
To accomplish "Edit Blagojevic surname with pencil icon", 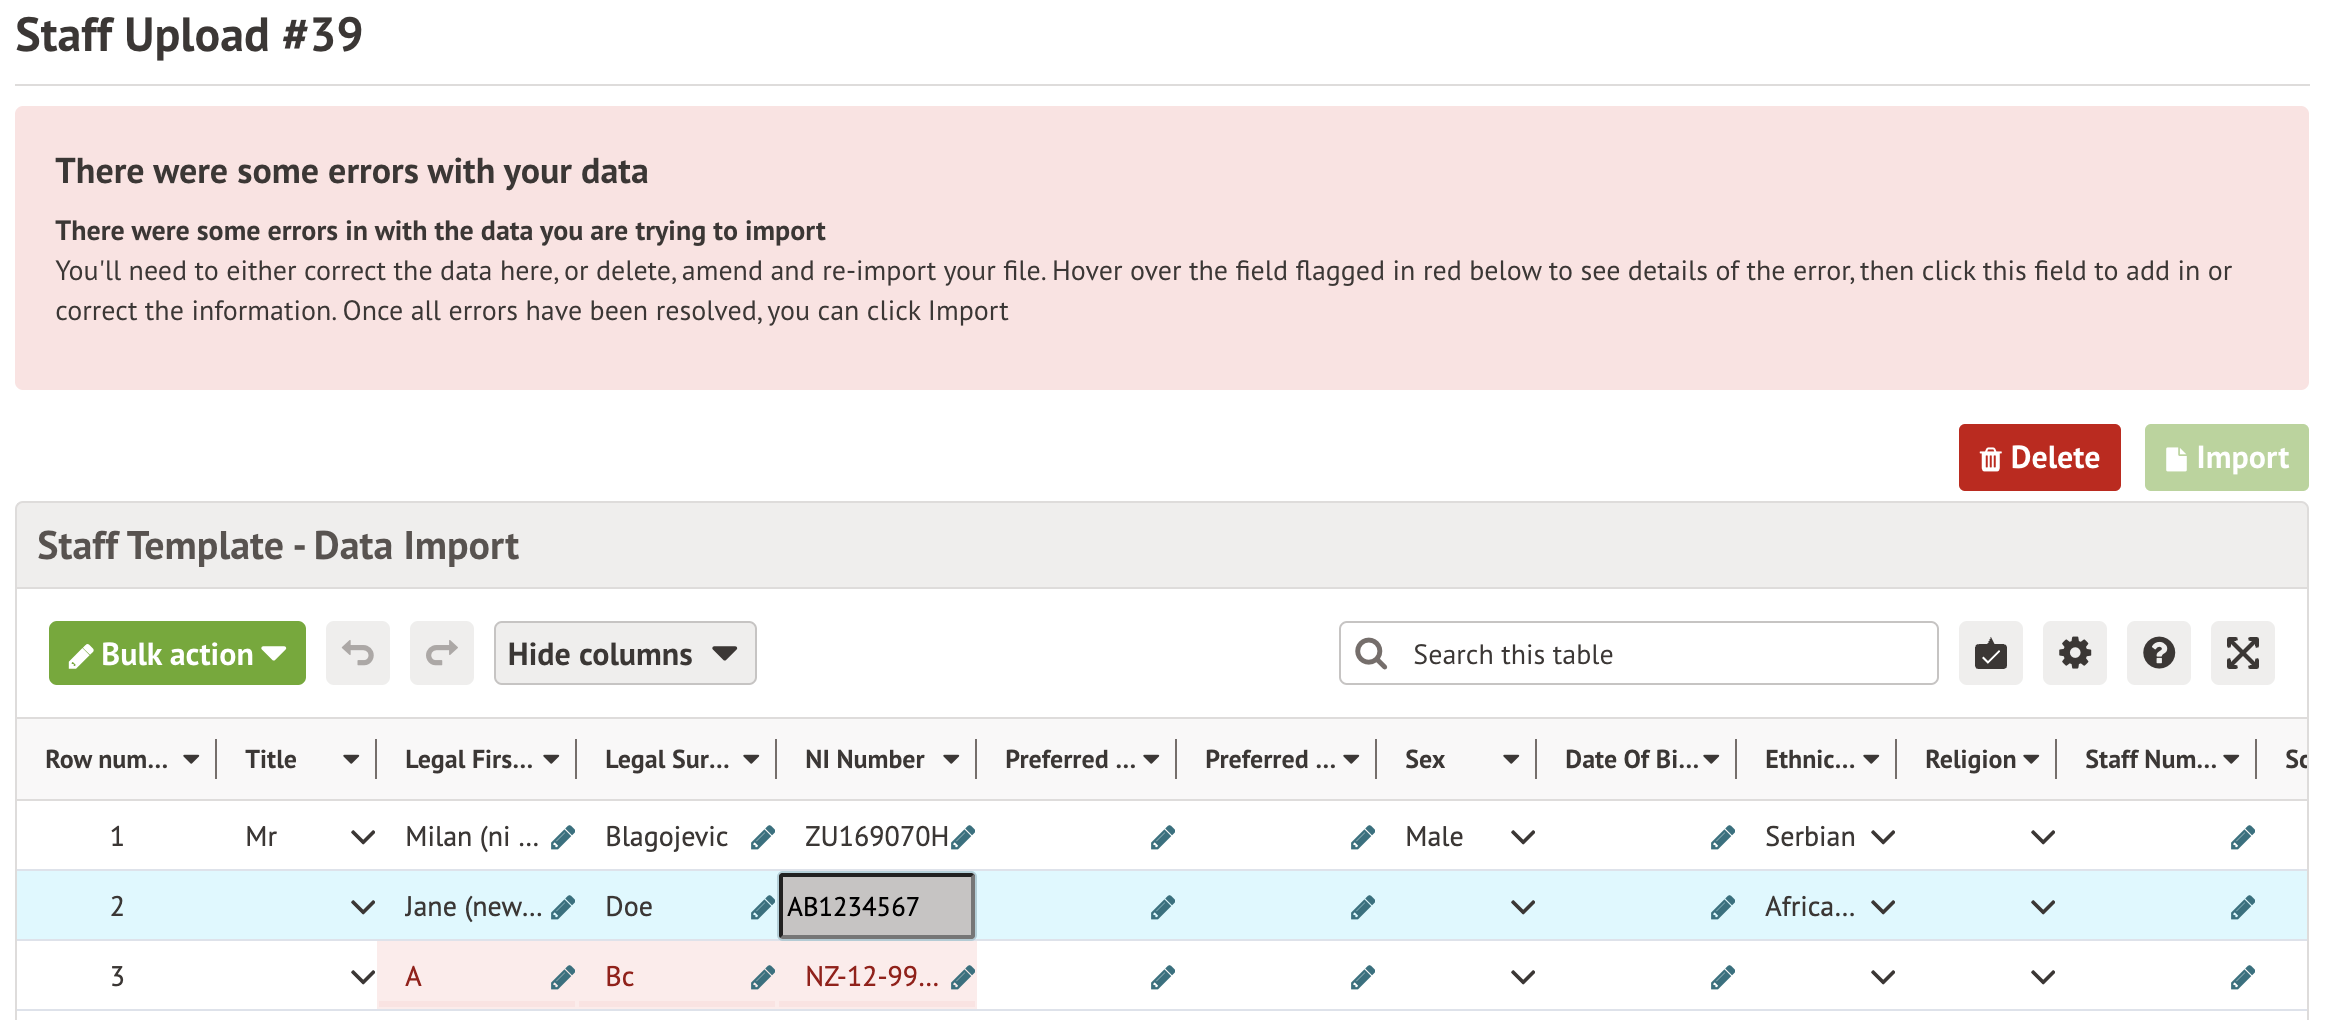I will [762, 837].
